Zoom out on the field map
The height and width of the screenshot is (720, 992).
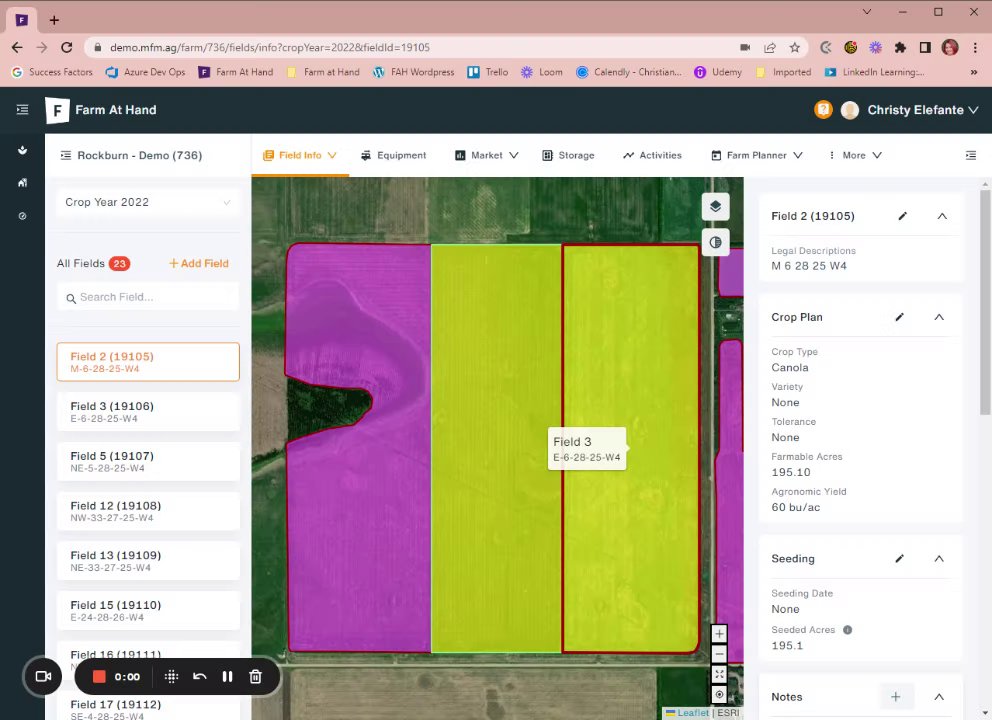point(719,654)
